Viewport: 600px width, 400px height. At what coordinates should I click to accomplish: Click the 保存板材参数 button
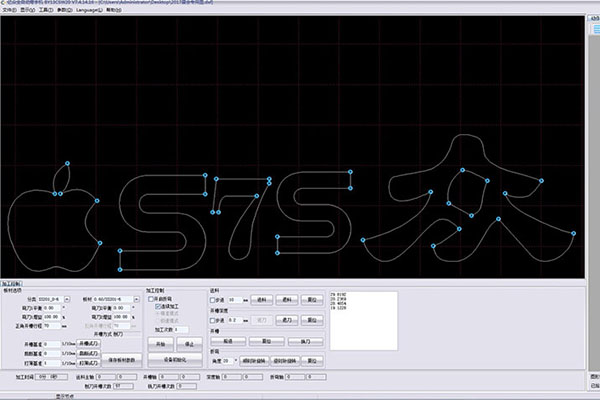122,358
